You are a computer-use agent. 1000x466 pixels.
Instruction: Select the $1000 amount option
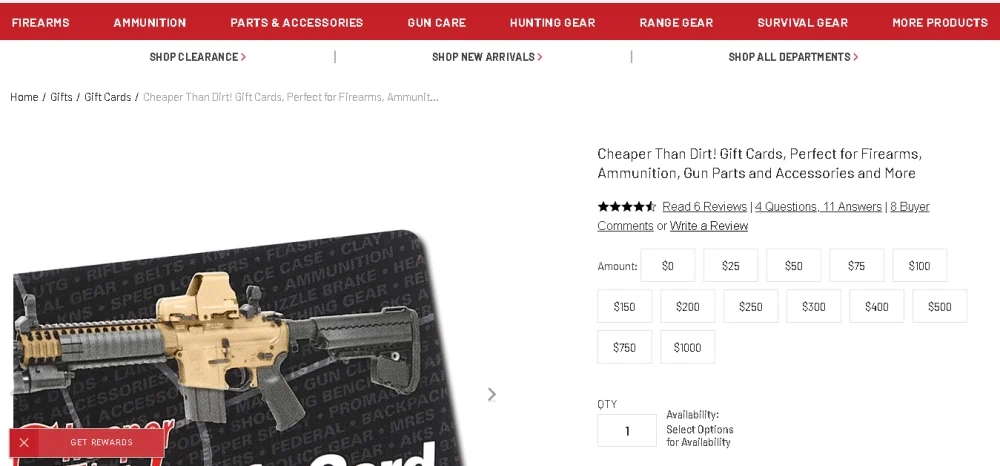pyautogui.click(x=688, y=347)
